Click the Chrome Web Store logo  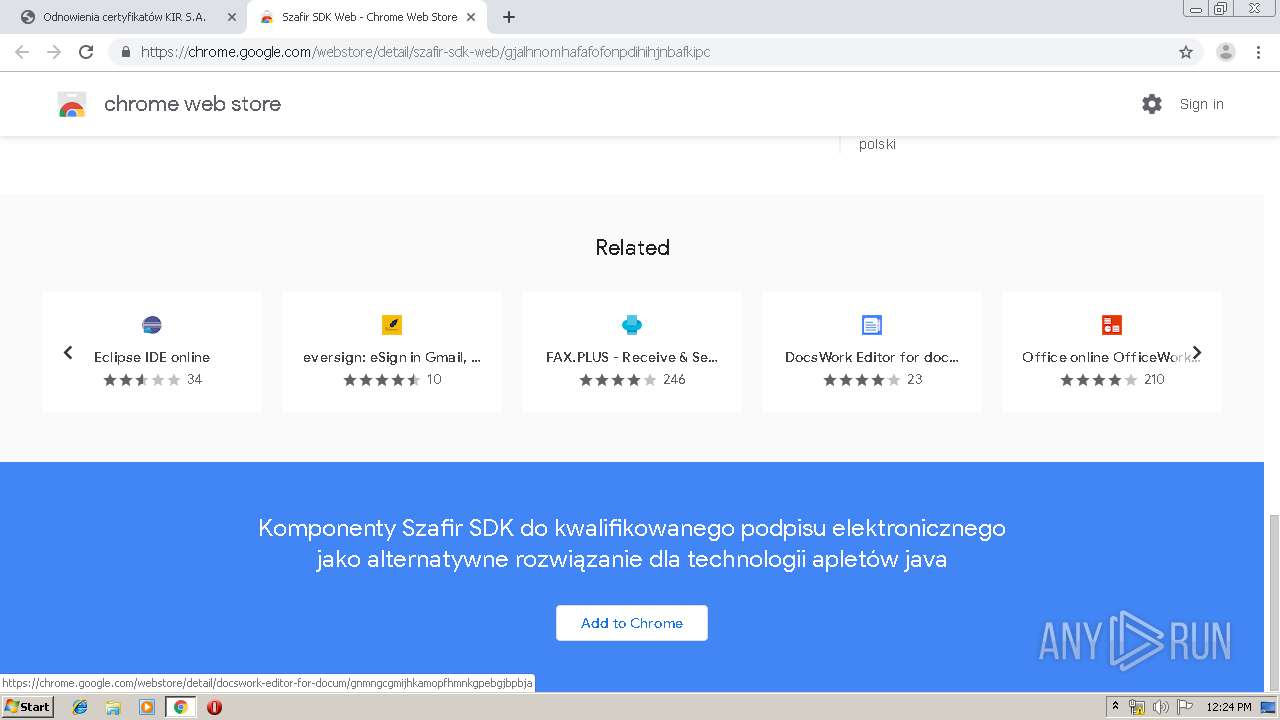(72, 104)
